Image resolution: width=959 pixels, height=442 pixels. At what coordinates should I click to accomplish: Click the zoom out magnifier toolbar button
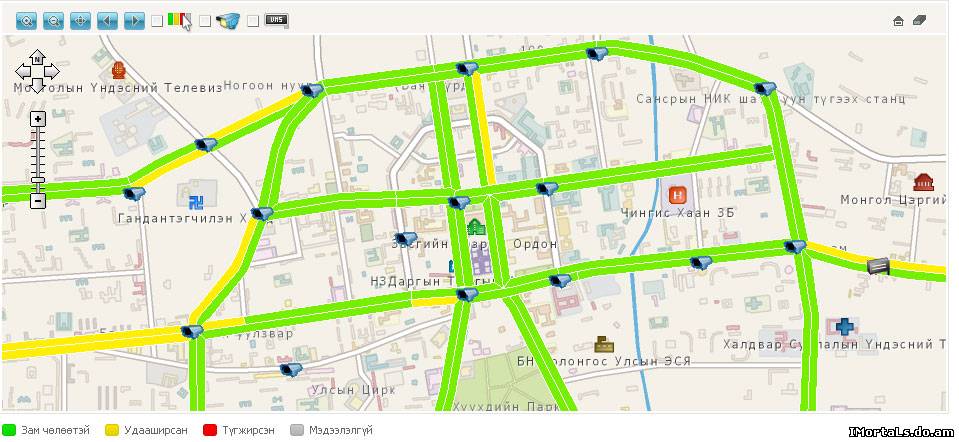53,21
